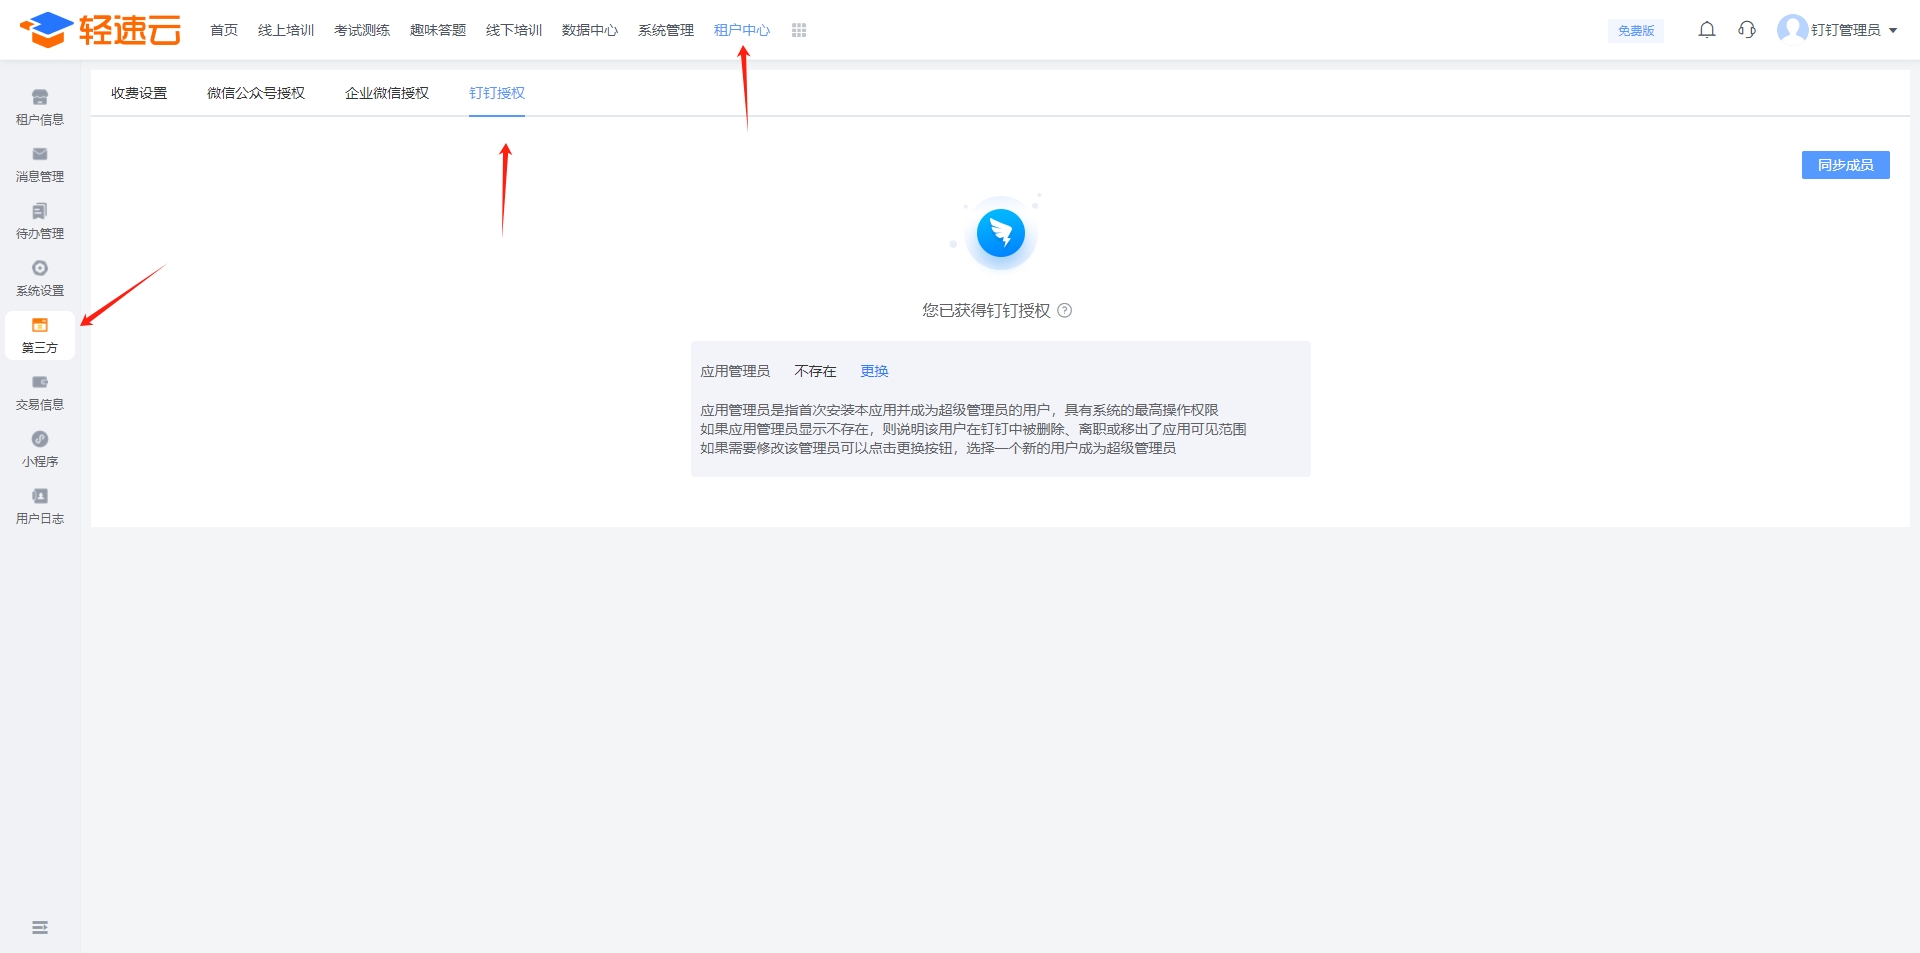Image resolution: width=1920 pixels, height=953 pixels.
Task: Go to 首页 in the top menu
Action: [x=224, y=30]
